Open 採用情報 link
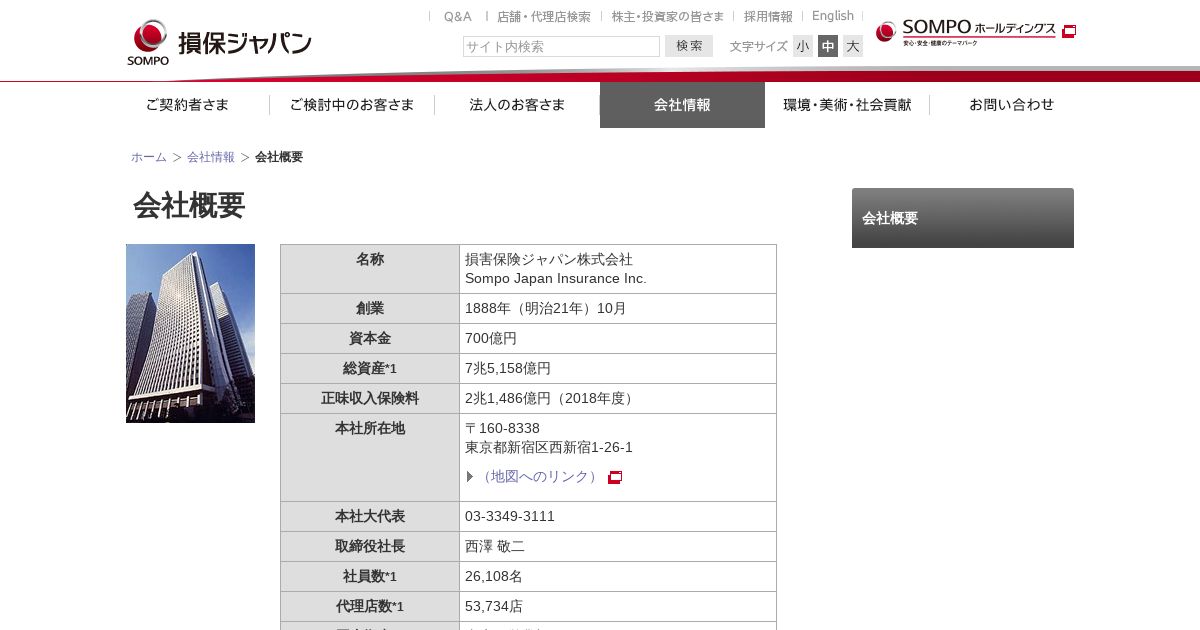The width and height of the screenshot is (1200, 630). [x=768, y=16]
